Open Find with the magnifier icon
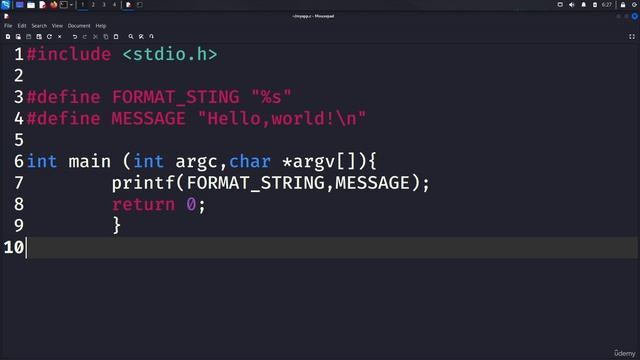The height and width of the screenshot is (360, 640). [131, 37]
